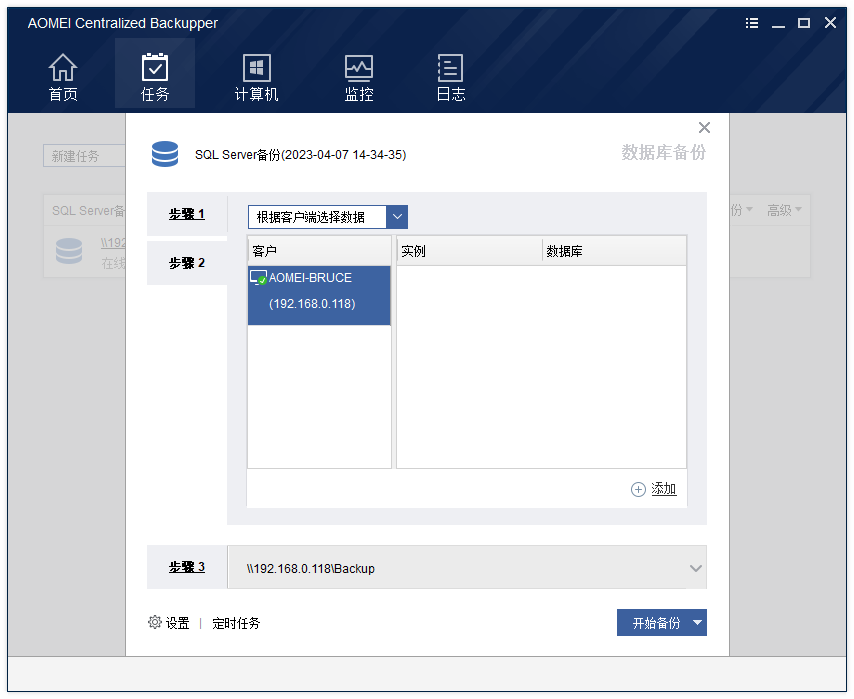The height and width of the screenshot is (699, 854).
Task: Click the gear icon beside 设置
Action: pyautogui.click(x=155, y=622)
